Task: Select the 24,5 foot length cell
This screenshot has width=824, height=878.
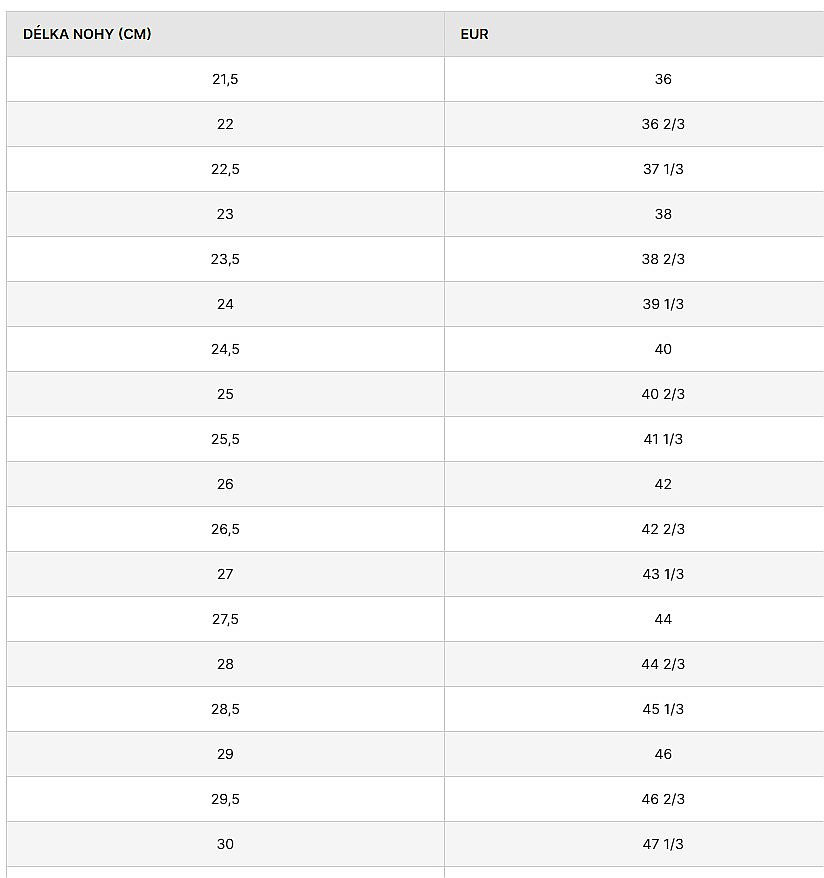Action: (x=225, y=349)
